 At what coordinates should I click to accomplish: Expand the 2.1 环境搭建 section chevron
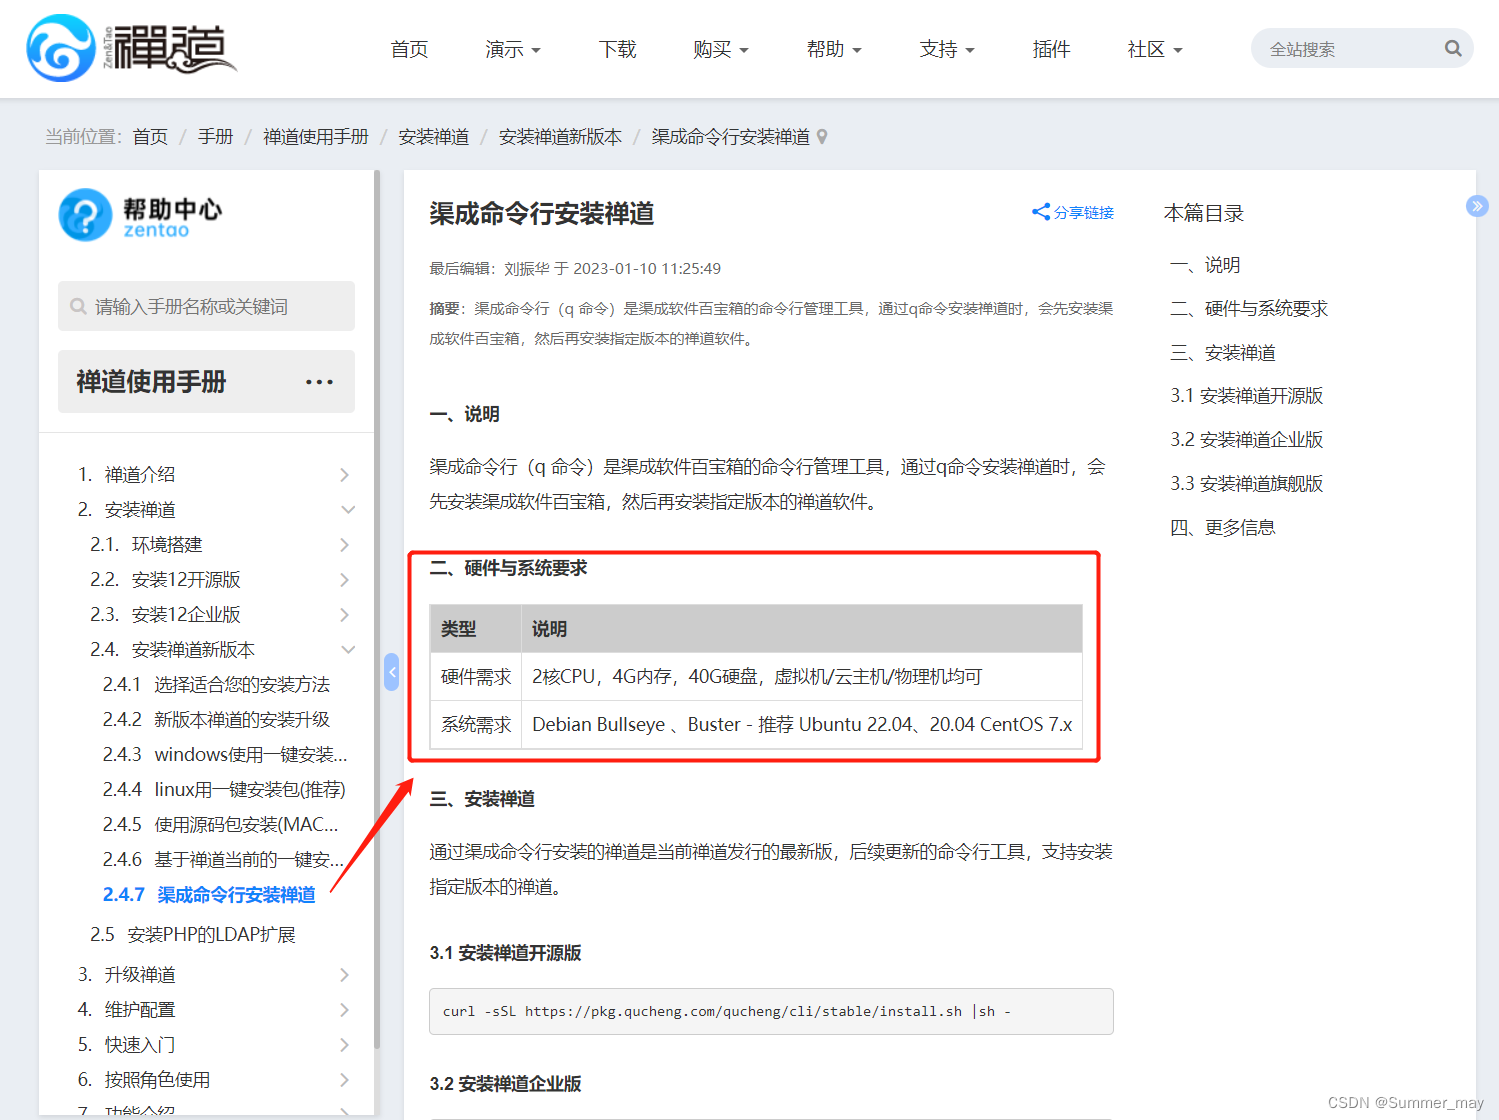344,545
